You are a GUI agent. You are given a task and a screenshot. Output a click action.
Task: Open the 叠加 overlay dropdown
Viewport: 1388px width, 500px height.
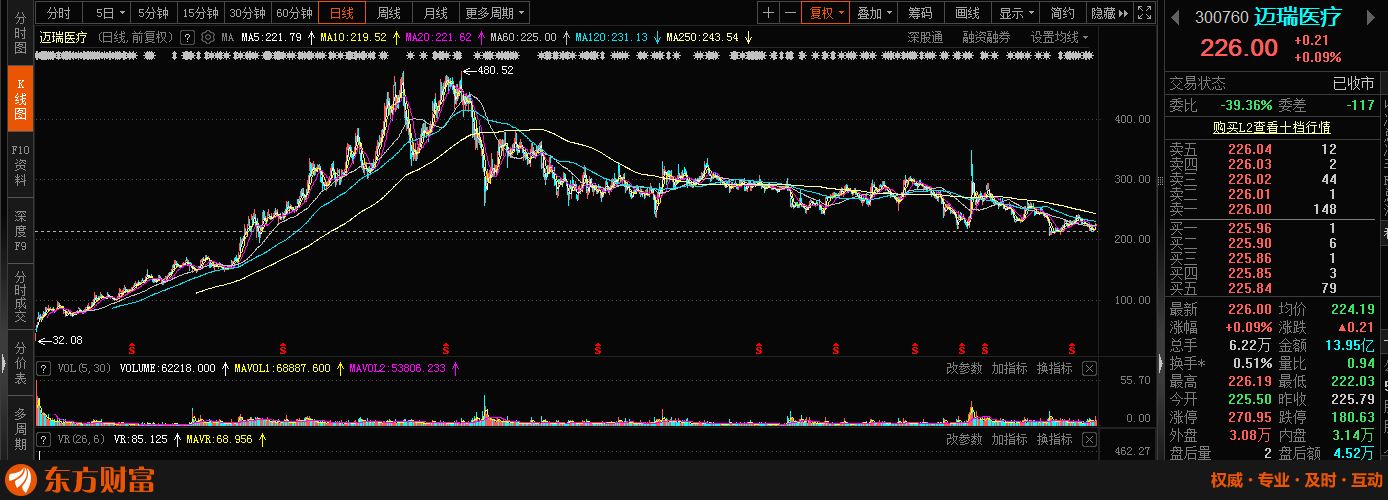click(x=875, y=13)
